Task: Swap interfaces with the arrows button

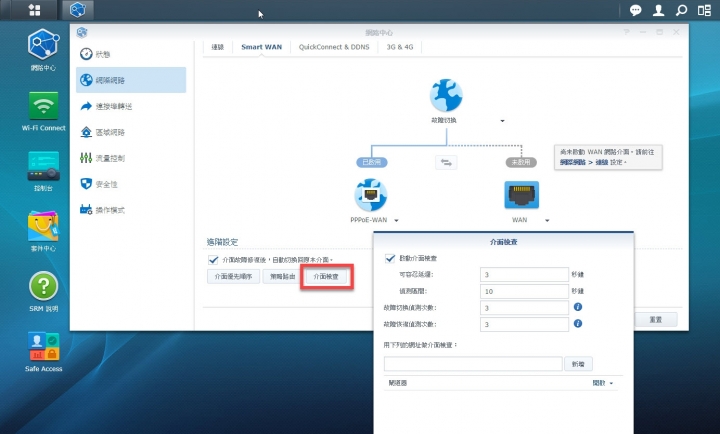Action: (x=446, y=162)
